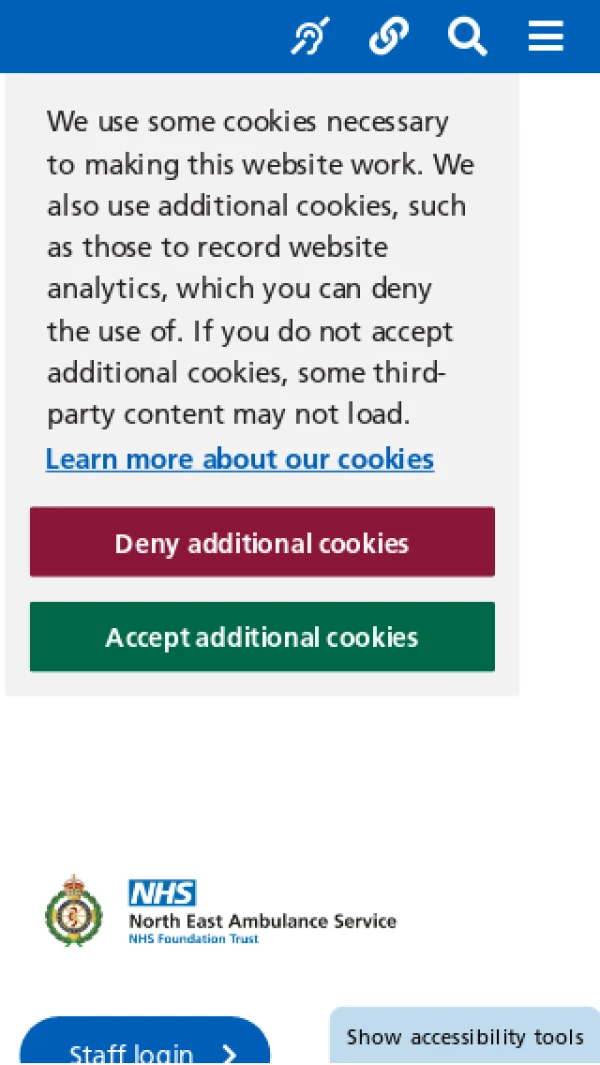Click the ambulance service crest emblem
Screen dimensions: 600x1065
pyautogui.click(x=74, y=910)
